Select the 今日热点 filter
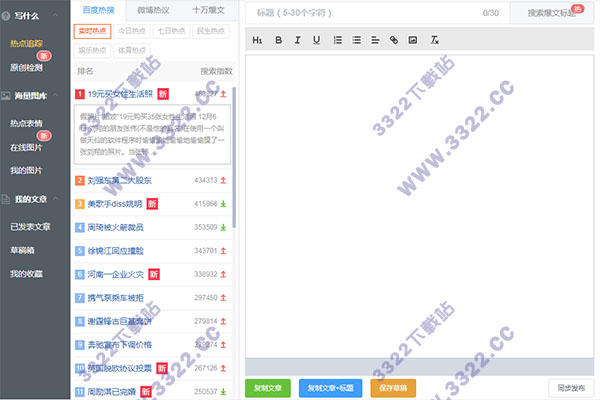 [132, 31]
